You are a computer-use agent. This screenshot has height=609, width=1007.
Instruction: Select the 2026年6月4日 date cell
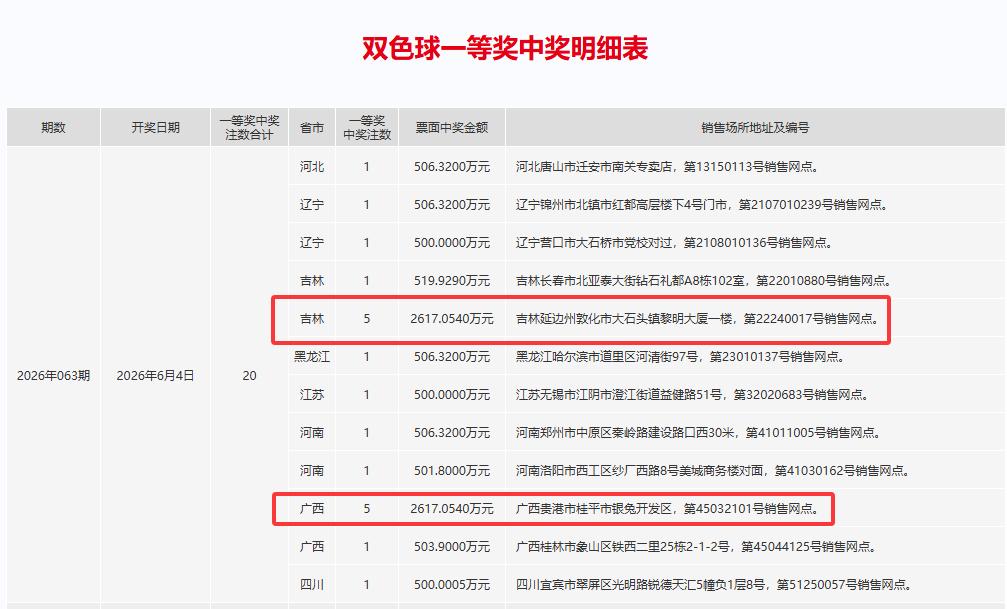(x=155, y=375)
